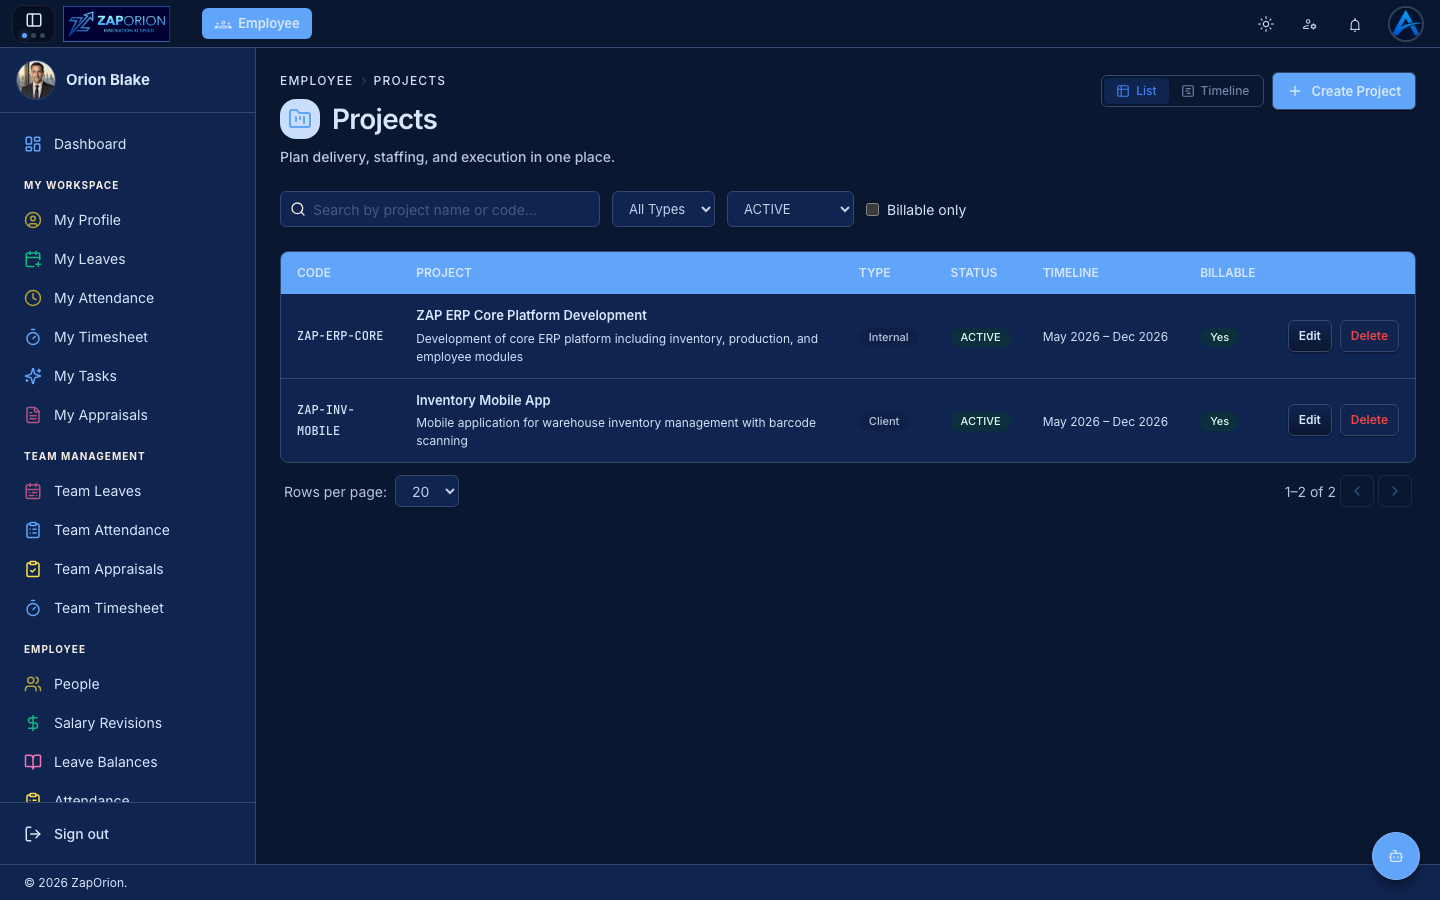Toggle the sidebar panel icon

33,20
